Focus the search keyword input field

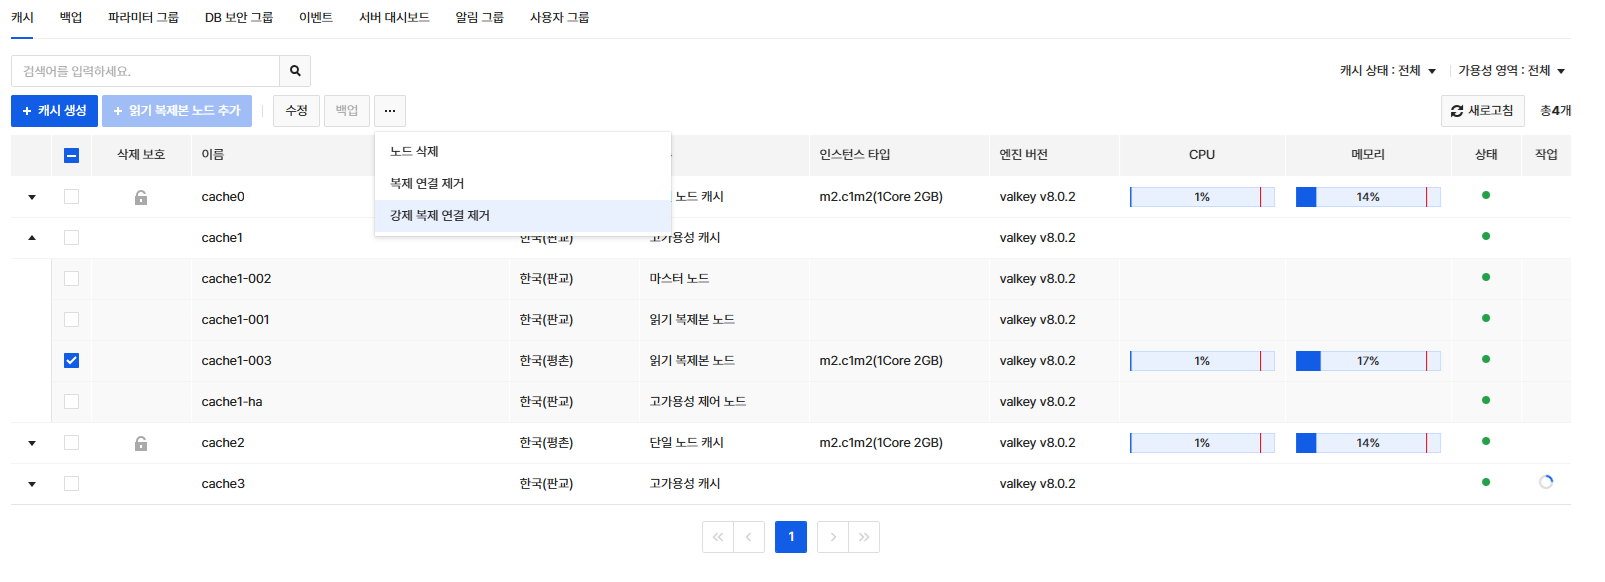(146, 71)
